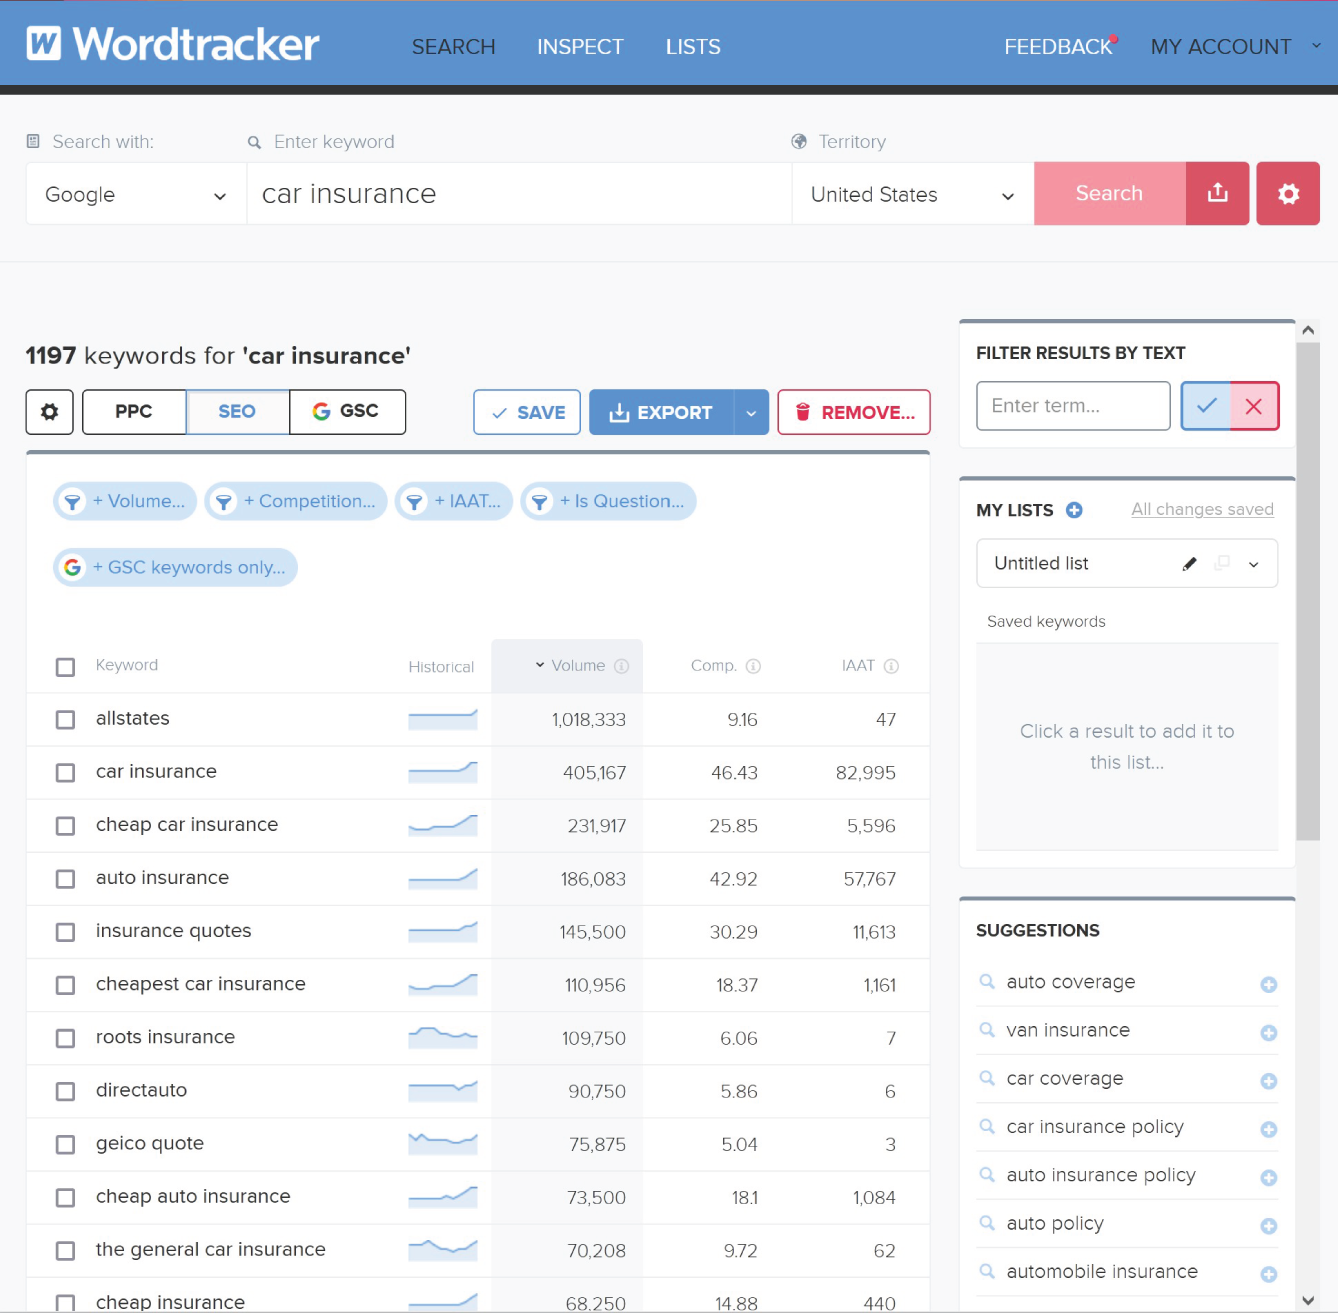Duplicate Untitled list using copy icon
Image resolution: width=1338 pixels, height=1313 pixels.
[x=1222, y=563]
